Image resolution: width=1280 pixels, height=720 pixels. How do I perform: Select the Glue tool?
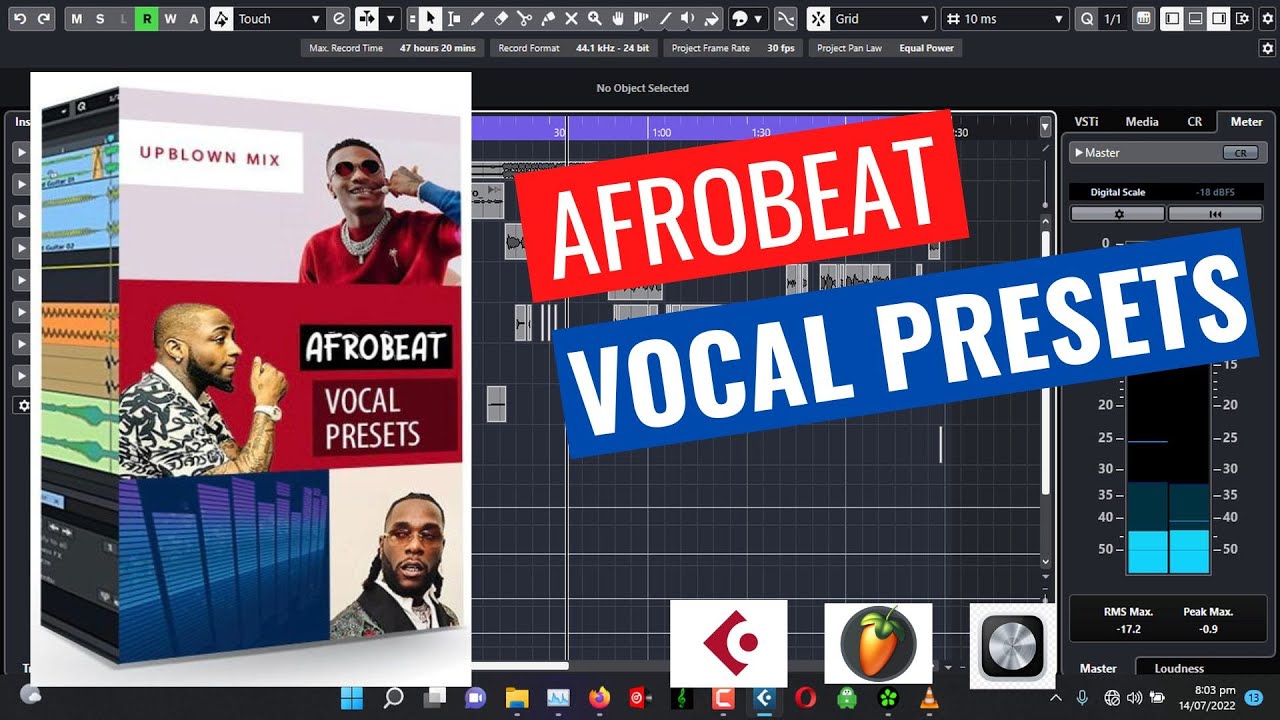(548, 19)
